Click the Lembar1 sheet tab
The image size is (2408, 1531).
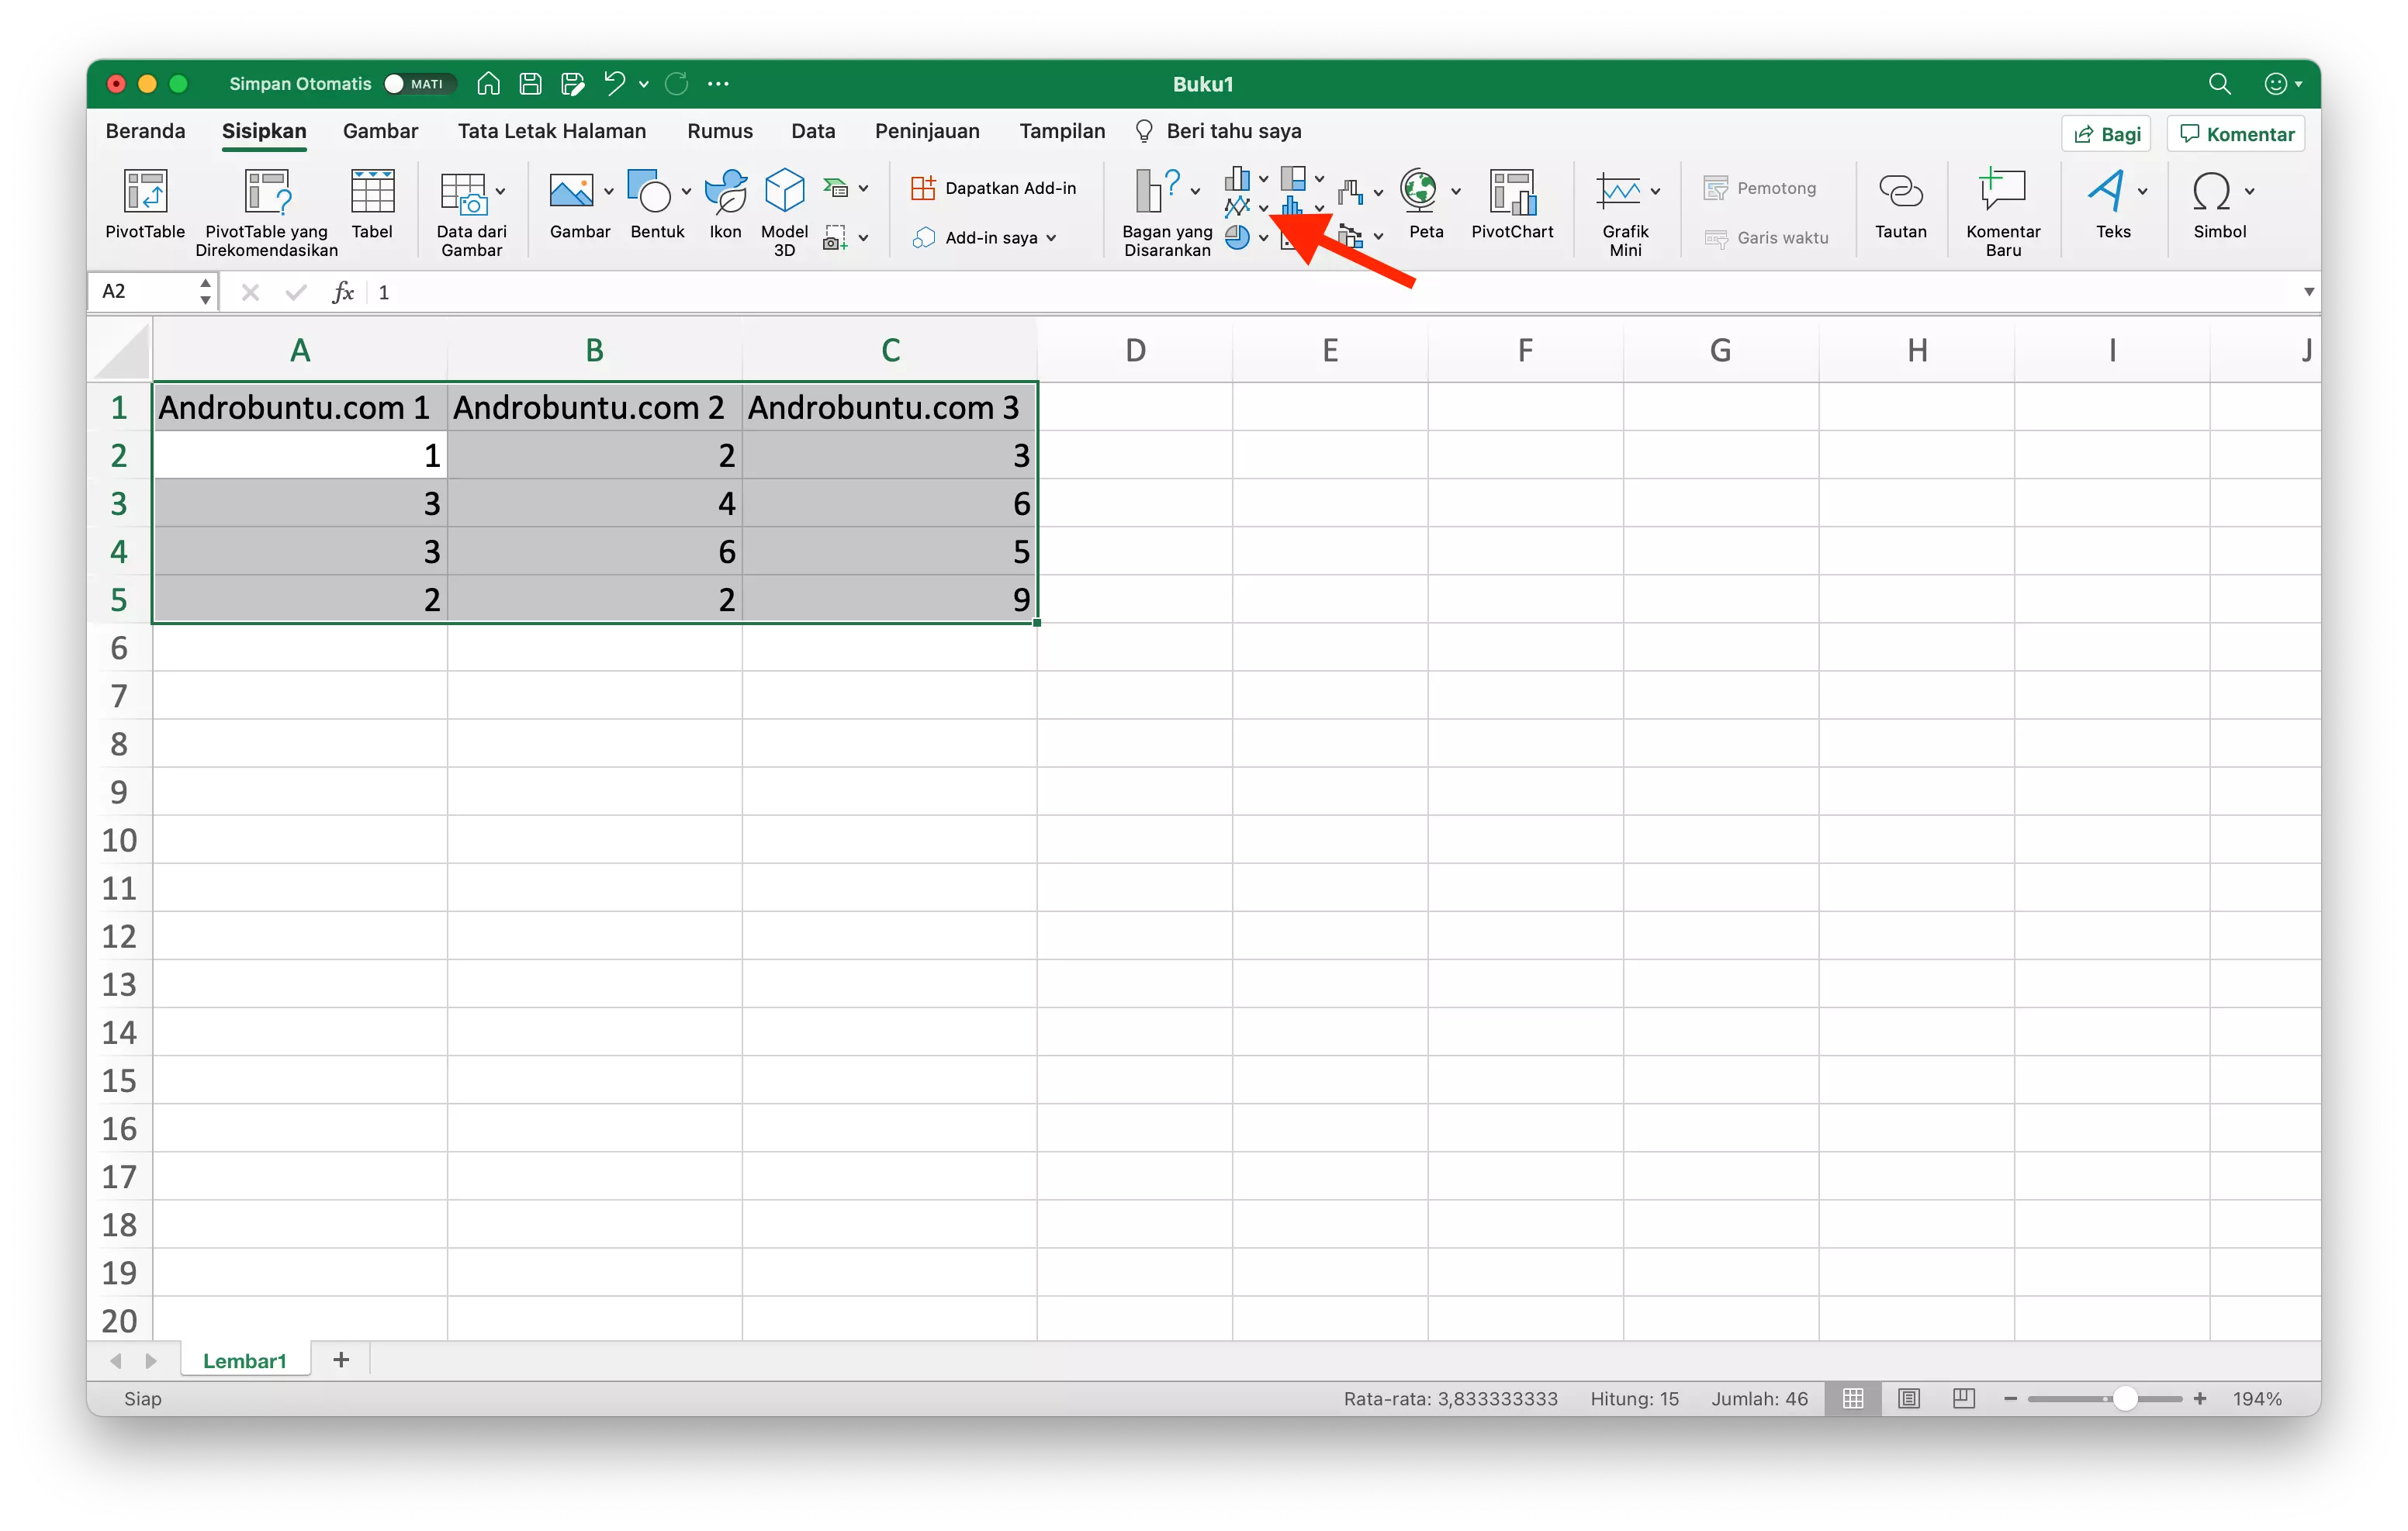(244, 1360)
